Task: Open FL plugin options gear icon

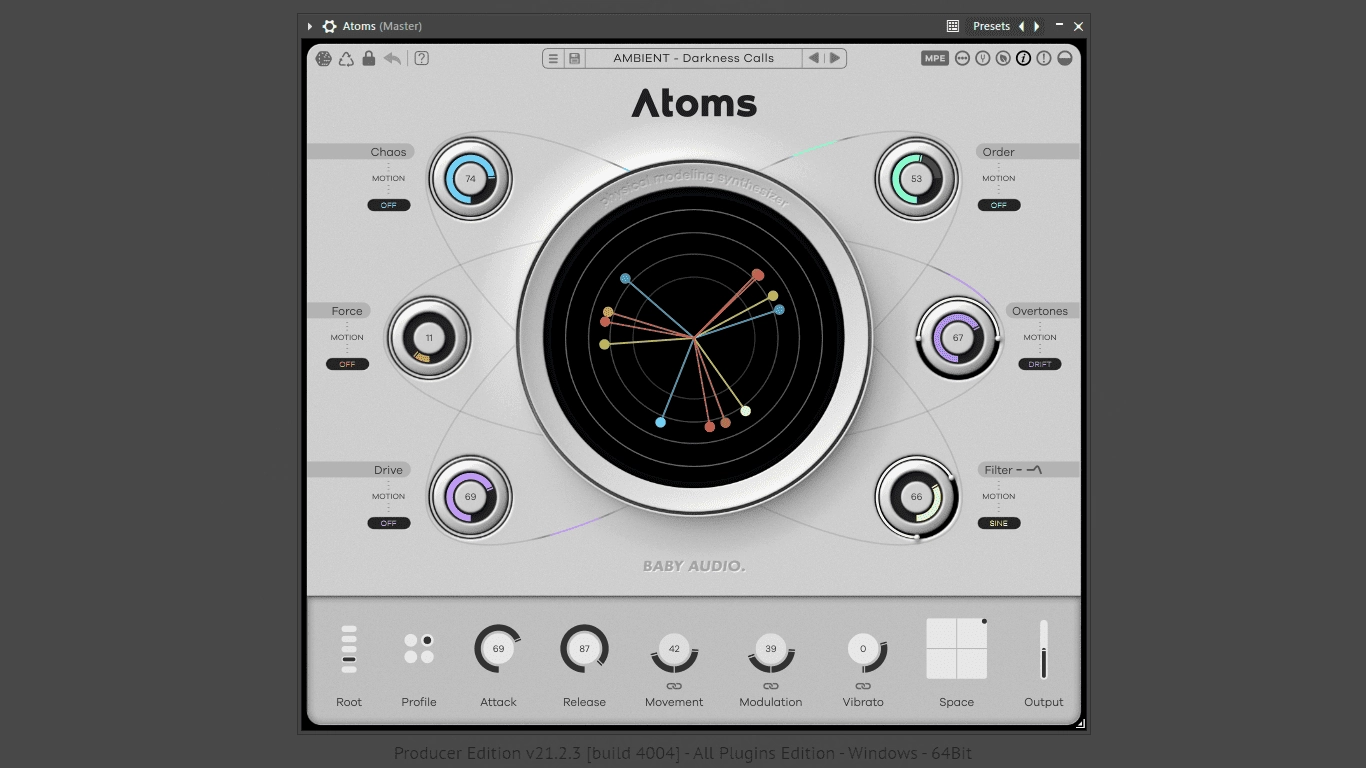Action: pyautogui.click(x=329, y=26)
